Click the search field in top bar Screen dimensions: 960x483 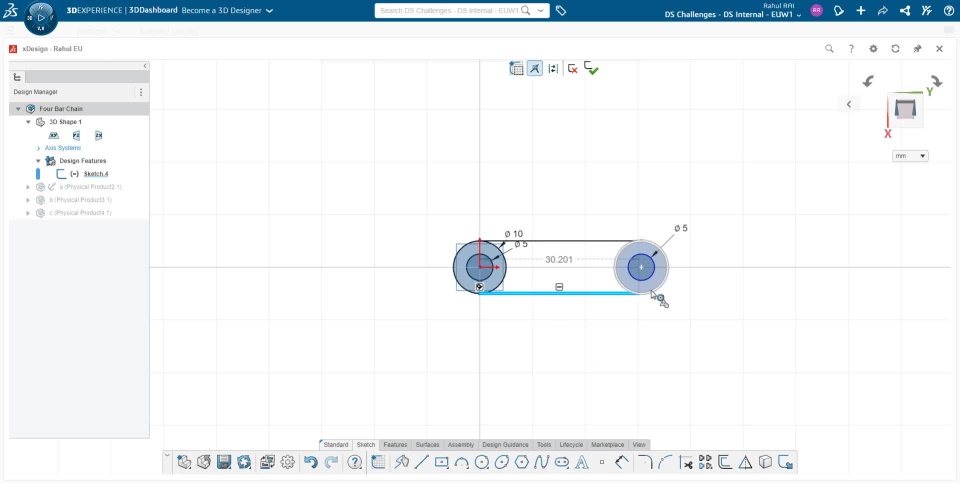coord(450,10)
